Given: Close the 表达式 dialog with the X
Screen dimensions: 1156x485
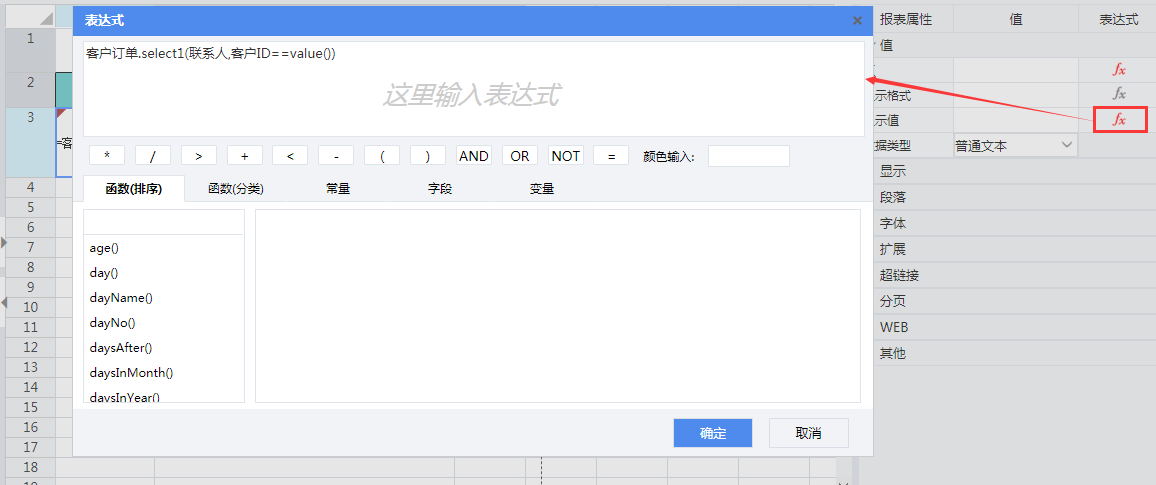Looking at the screenshot, I should [857, 20].
